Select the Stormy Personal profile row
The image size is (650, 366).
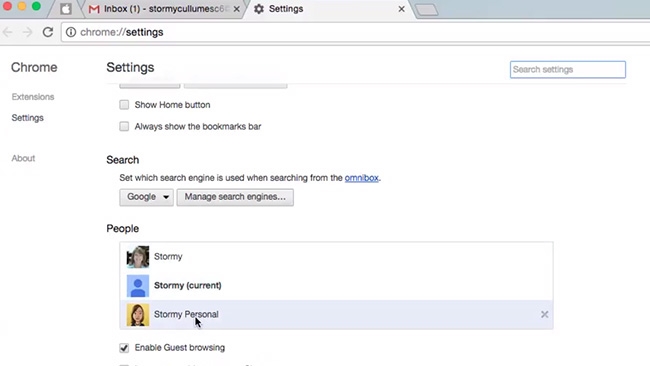pos(336,315)
